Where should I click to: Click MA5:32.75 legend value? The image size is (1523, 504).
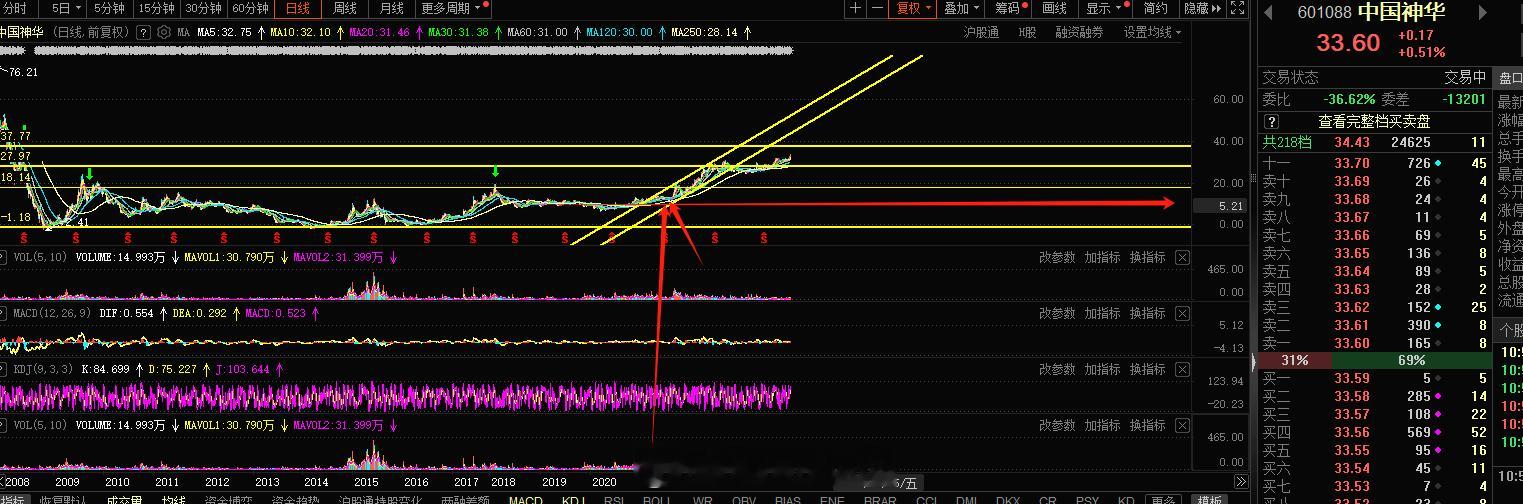pyautogui.click(x=222, y=32)
